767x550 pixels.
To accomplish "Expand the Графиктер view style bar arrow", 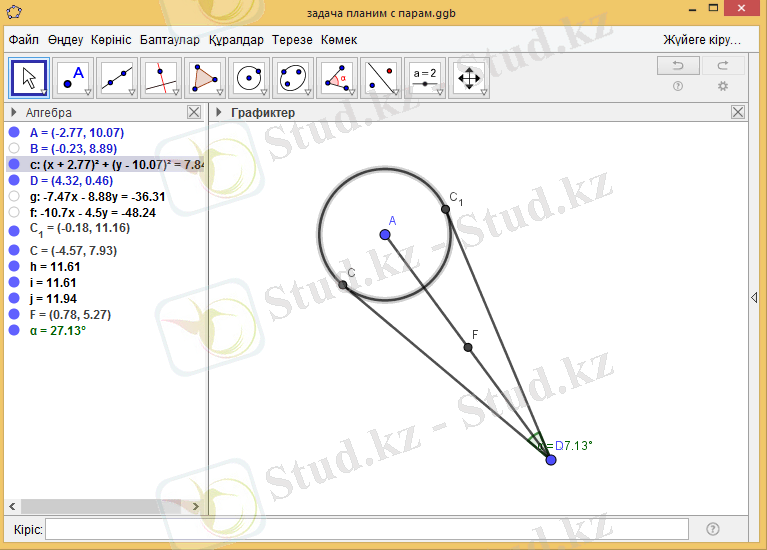I will [219, 113].
